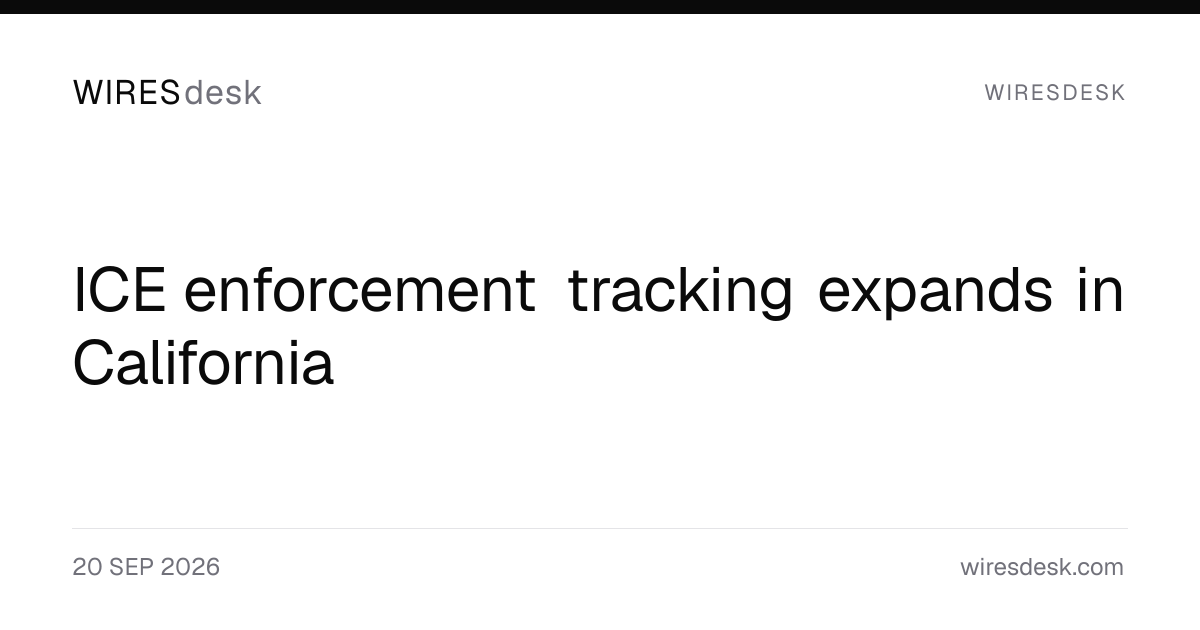Viewport: 1200px width, 630px height.
Task: Click the black bar at the top
Action: click(600, 6)
